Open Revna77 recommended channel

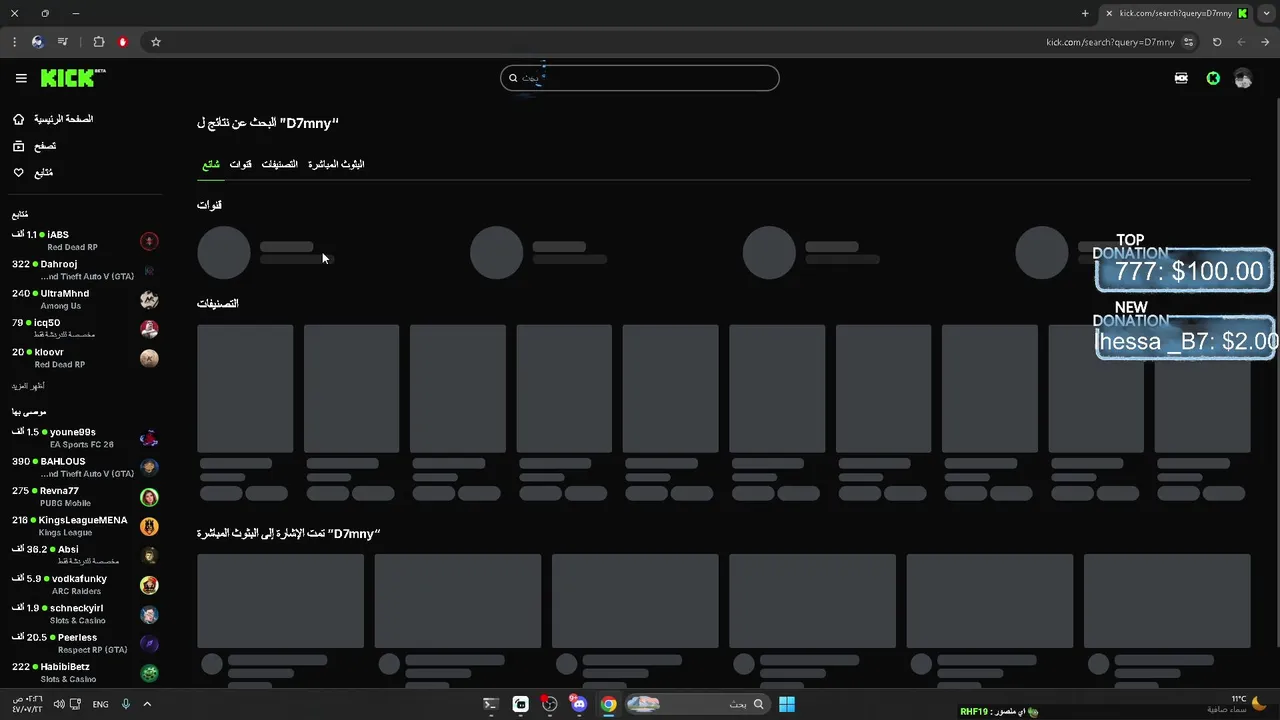click(x=85, y=497)
